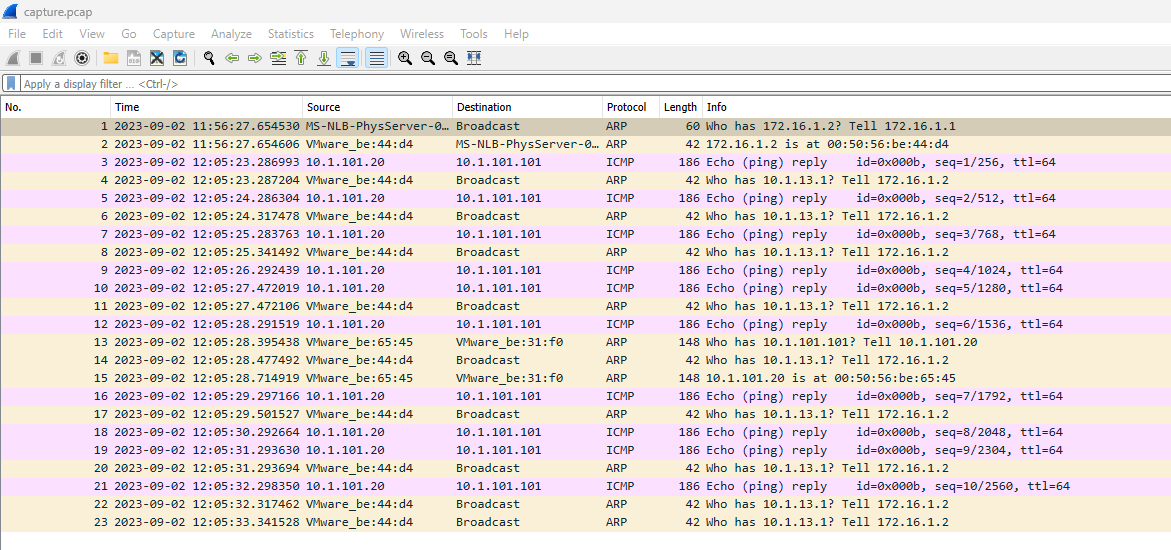Select packet 5 ICMP reply seq=2/512
Viewport: 1171px width, 550px height.
click(x=586, y=198)
